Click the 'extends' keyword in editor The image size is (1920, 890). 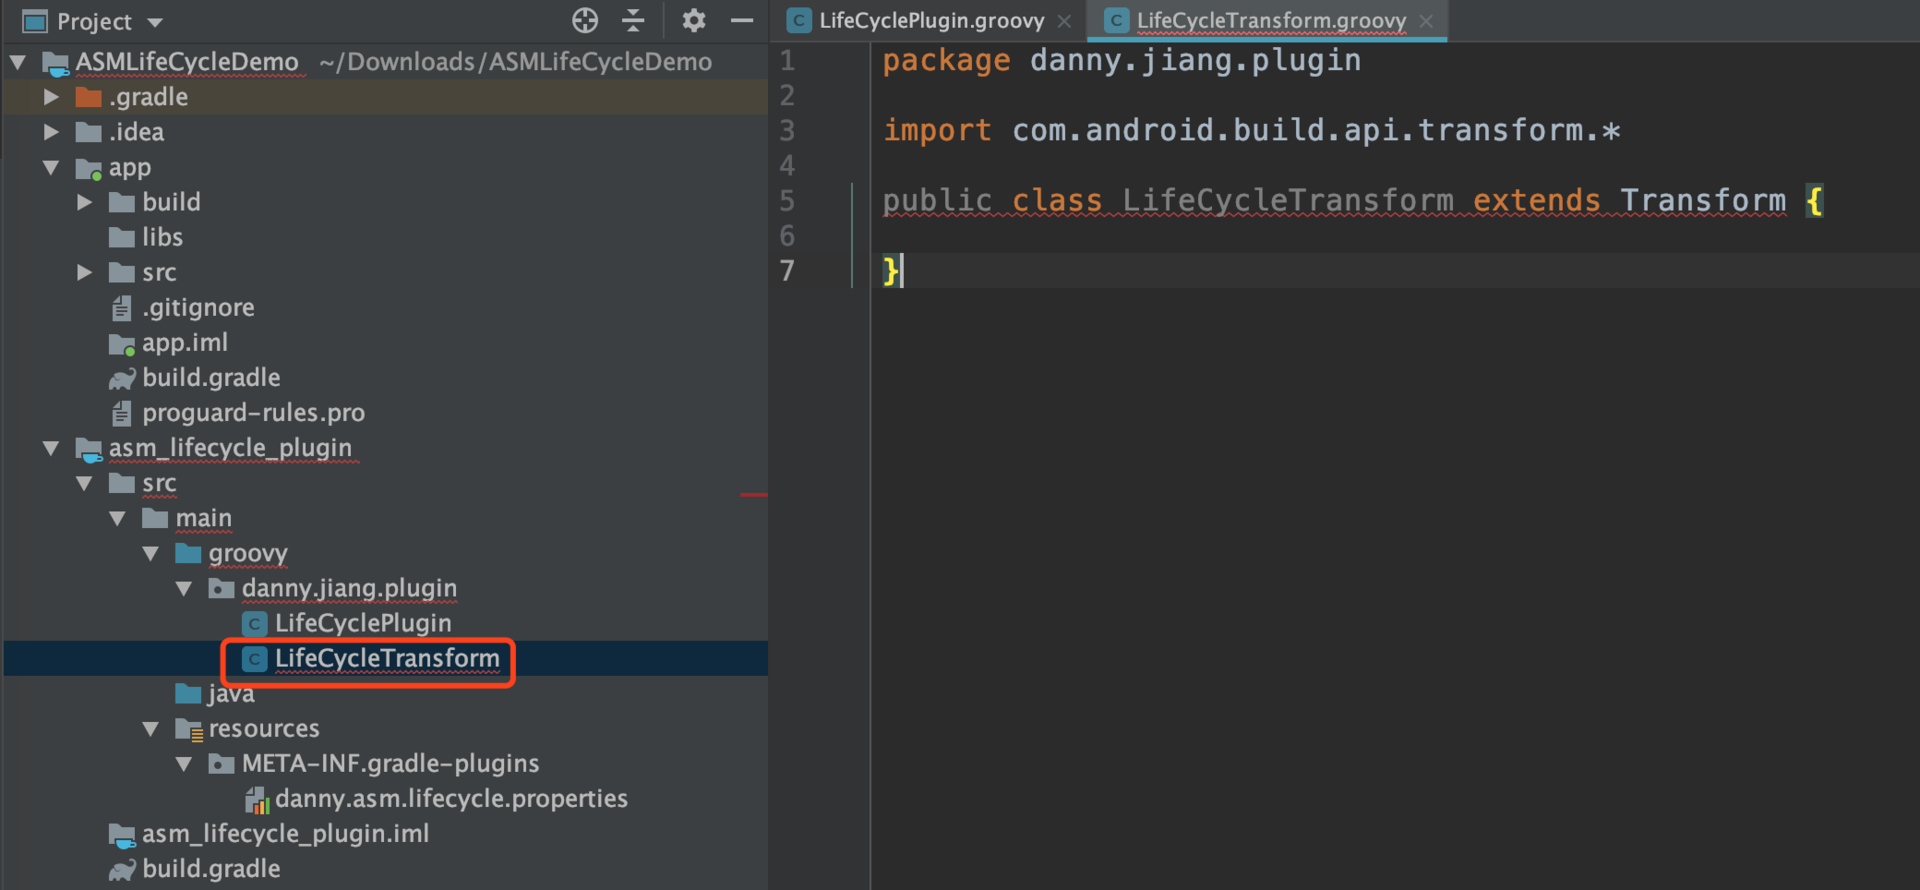pyautogui.click(x=1536, y=201)
